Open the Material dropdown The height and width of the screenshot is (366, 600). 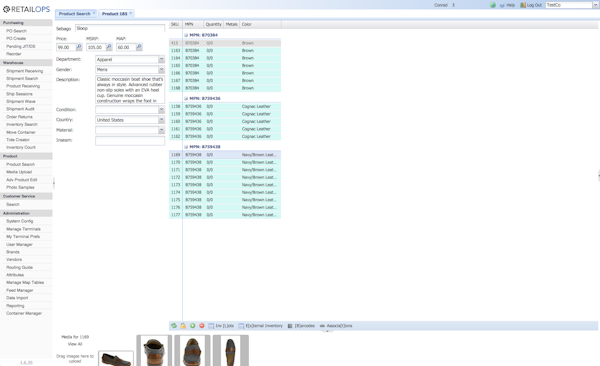pyautogui.click(x=161, y=130)
